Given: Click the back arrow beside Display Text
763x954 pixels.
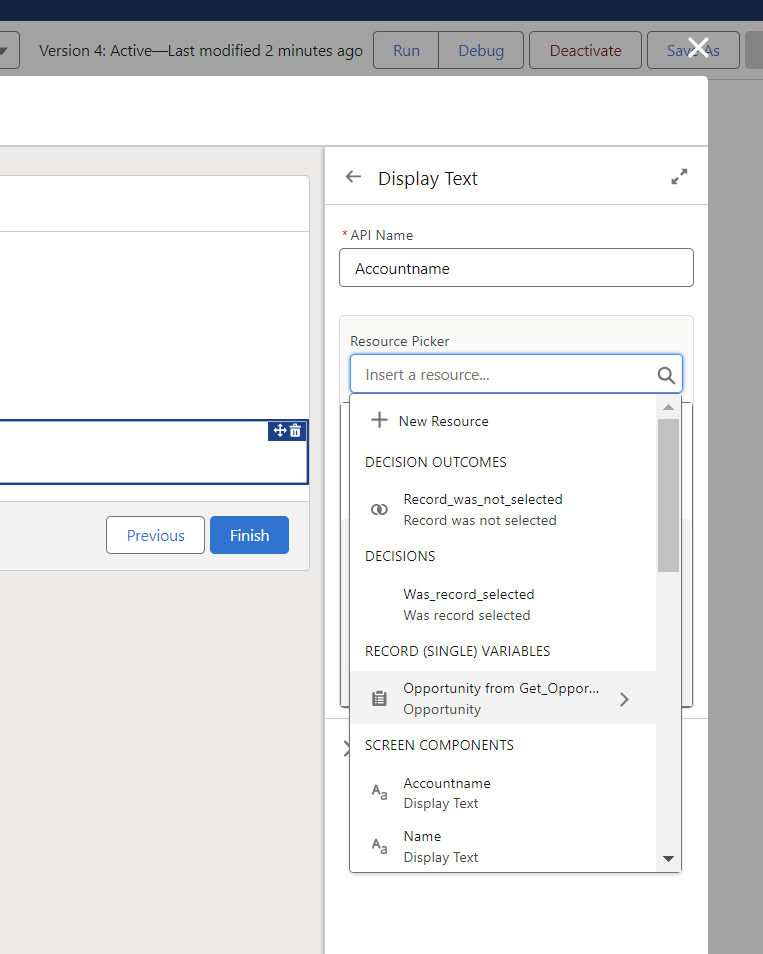Looking at the screenshot, I should point(354,177).
